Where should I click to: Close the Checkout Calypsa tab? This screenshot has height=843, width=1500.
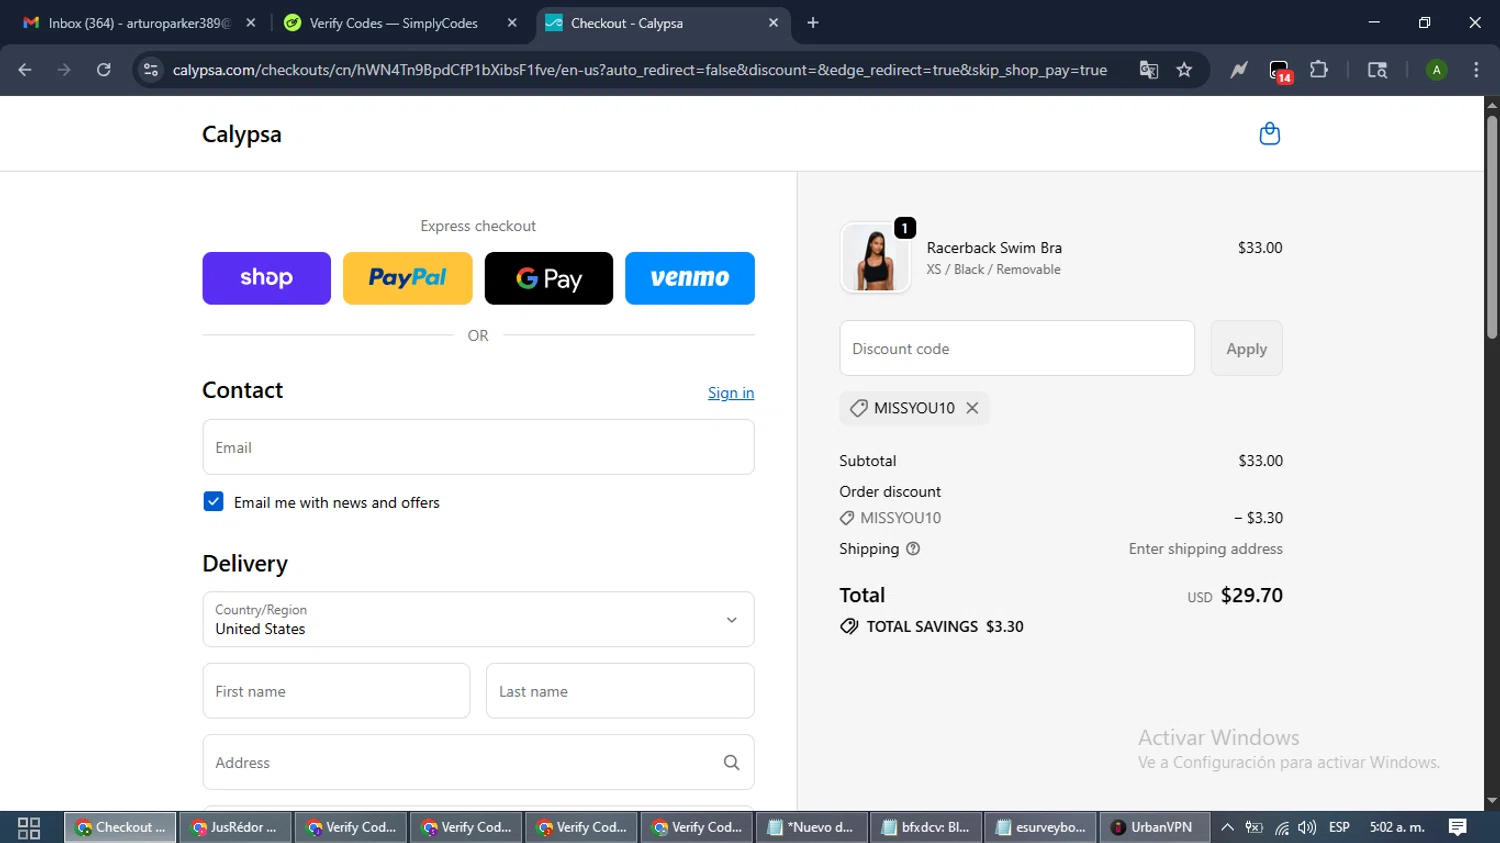click(773, 23)
